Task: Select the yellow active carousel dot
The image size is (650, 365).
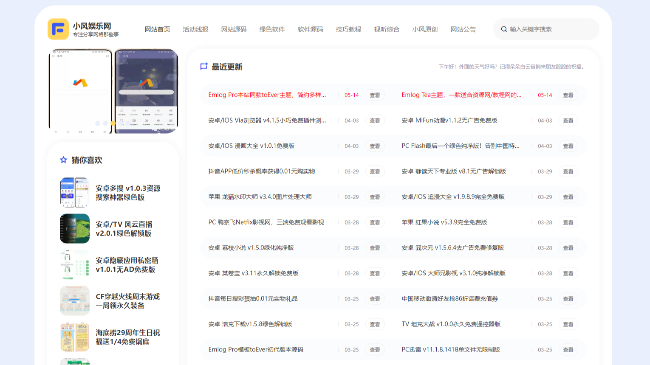Action: pyautogui.click(x=113, y=123)
